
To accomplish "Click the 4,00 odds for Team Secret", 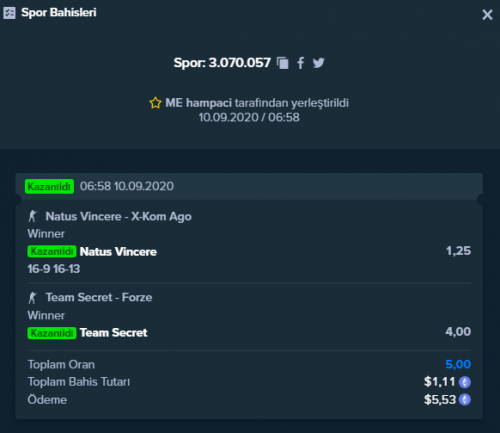I will pos(458,332).
